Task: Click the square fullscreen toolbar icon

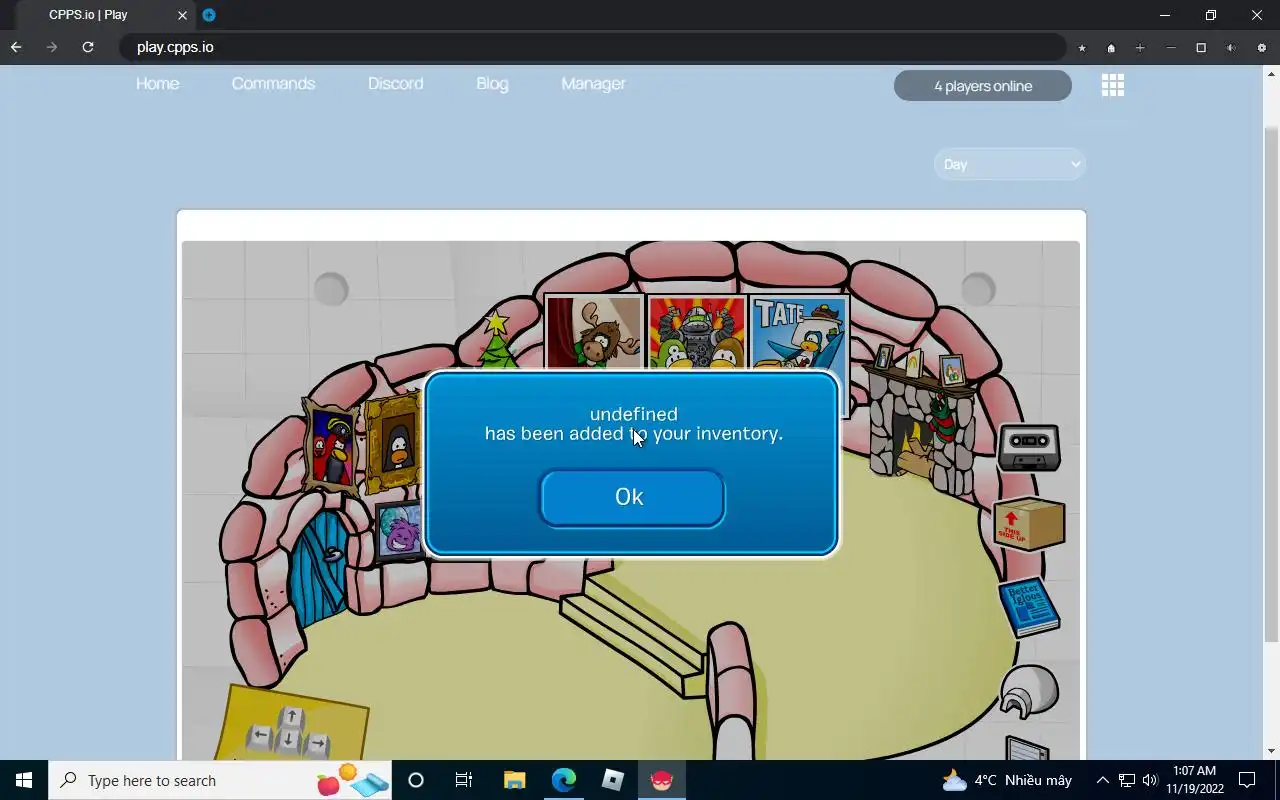Action: [x=1201, y=48]
